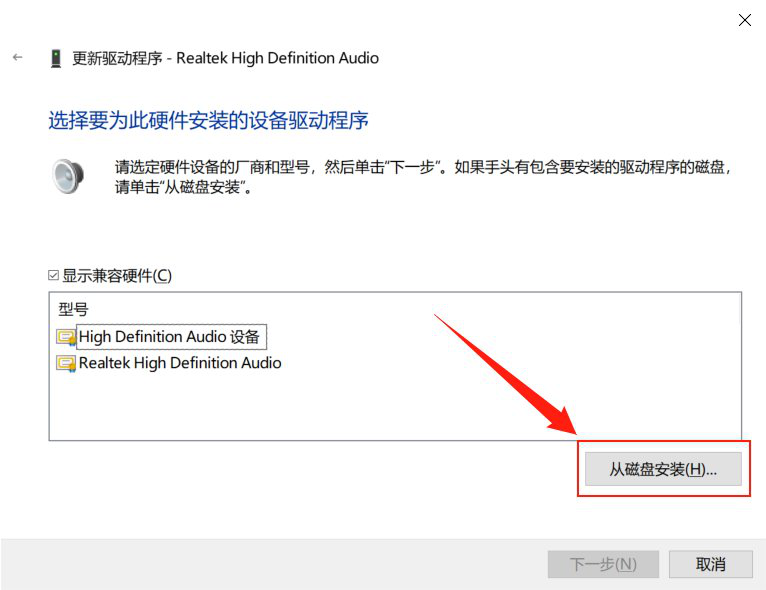The image size is (766, 590).
Task: Click the driver icon next to High Definition Audio 设备
Action: pyautogui.click(x=66, y=337)
